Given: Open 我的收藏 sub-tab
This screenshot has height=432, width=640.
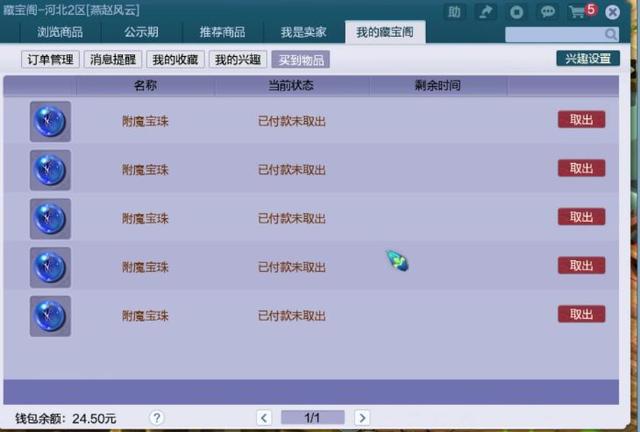Looking at the screenshot, I should click(x=176, y=60).
